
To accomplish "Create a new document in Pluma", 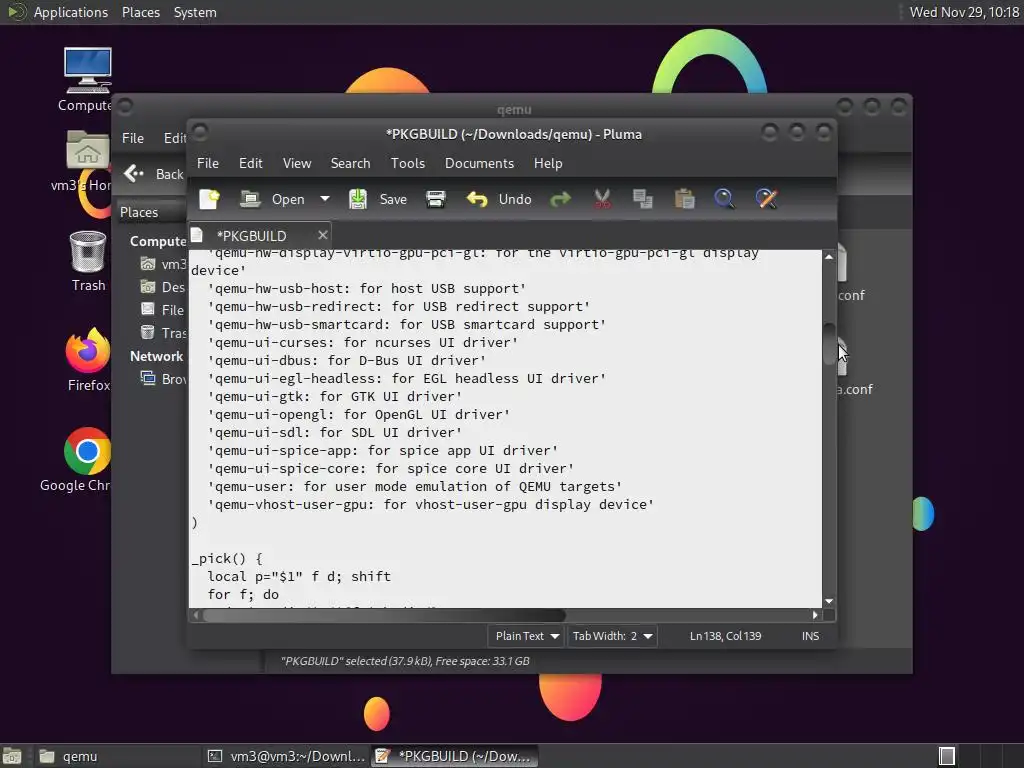I will pyautogui.click(x=210, y=199).
